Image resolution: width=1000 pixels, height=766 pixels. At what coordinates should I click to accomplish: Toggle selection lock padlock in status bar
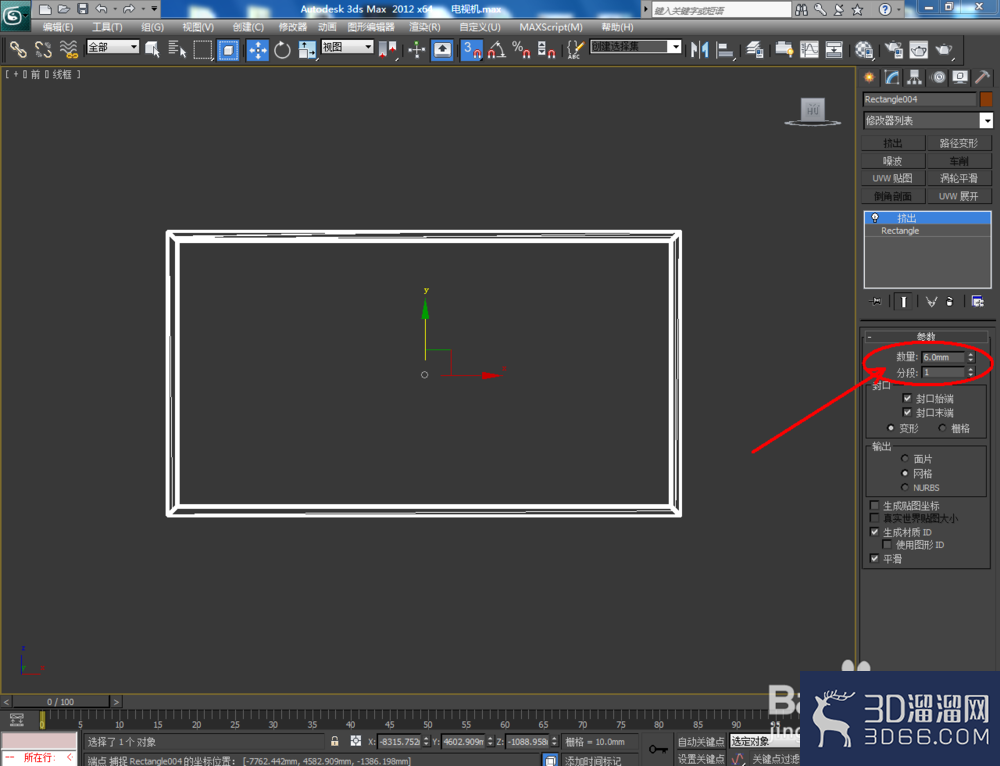click(335, 741)
